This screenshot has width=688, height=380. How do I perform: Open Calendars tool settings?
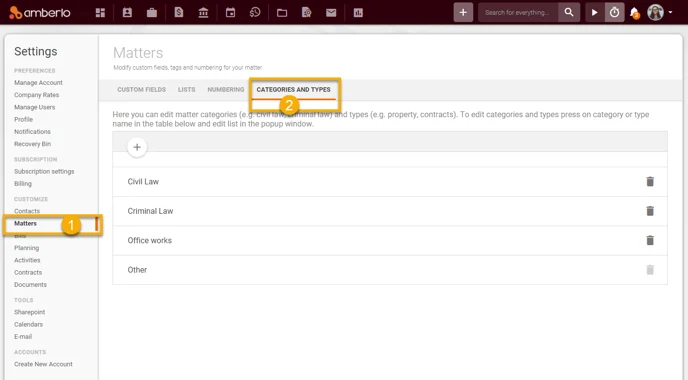(29, 324)
